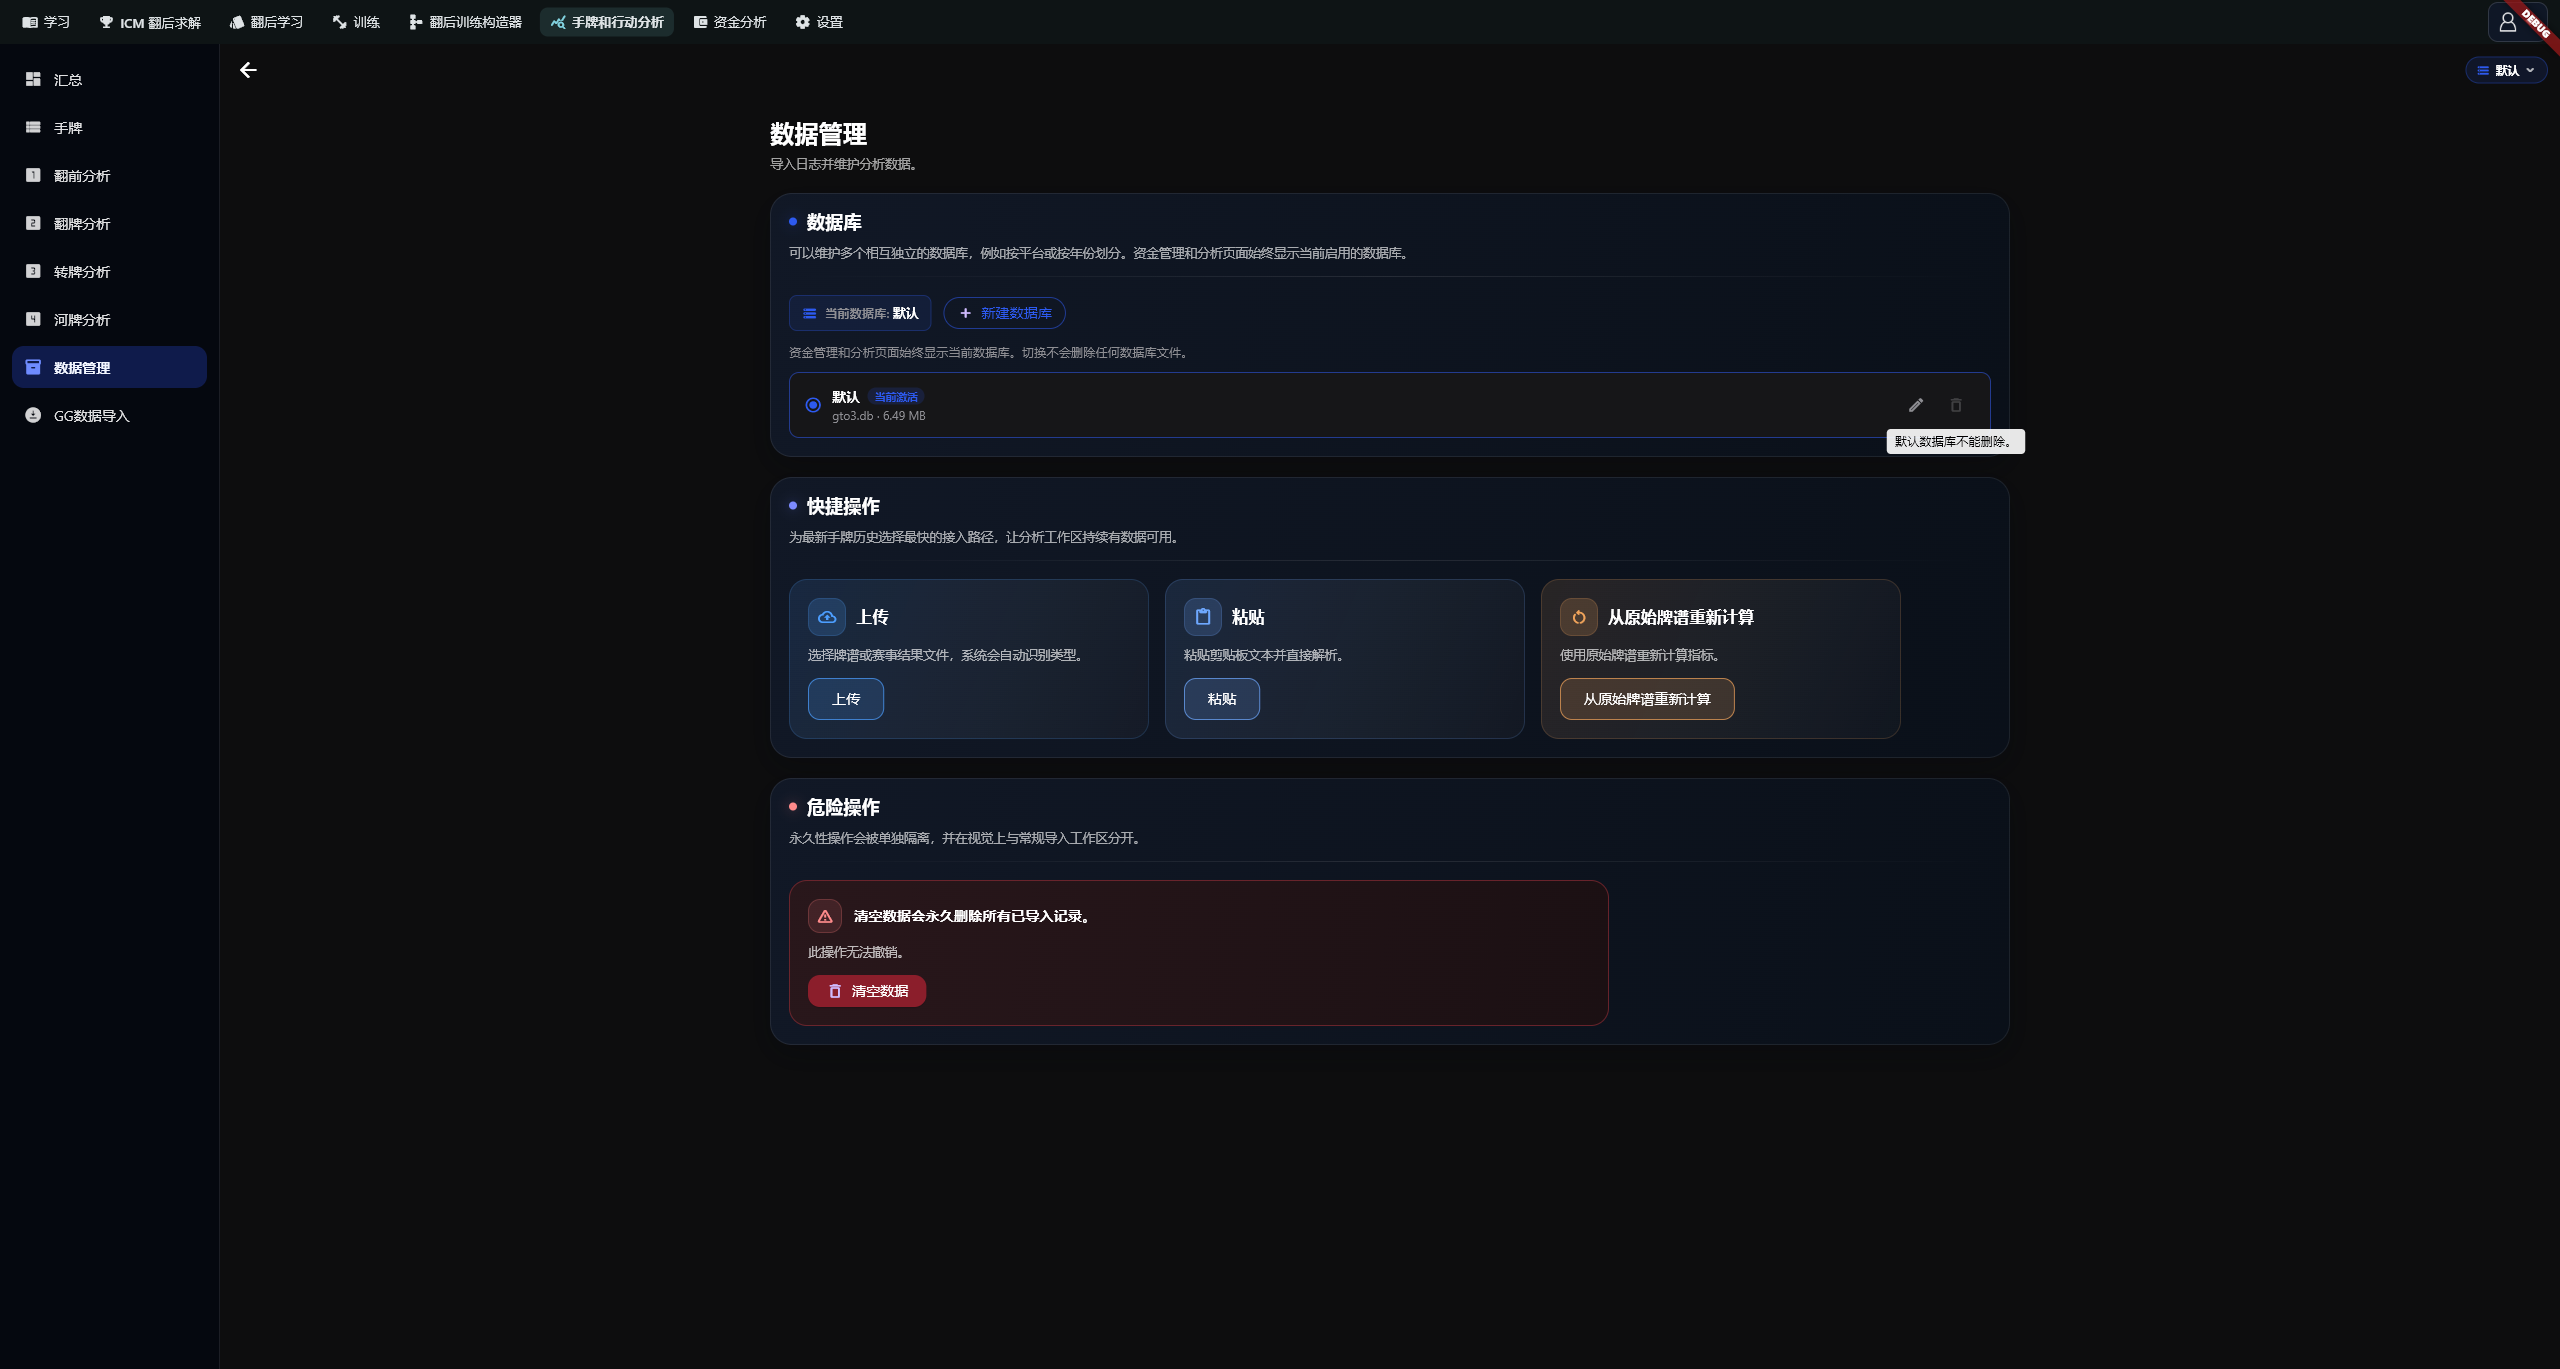Switch to the 翻后学习 tab
This screenshot has width=2560, height=1369.
[266, 22]
